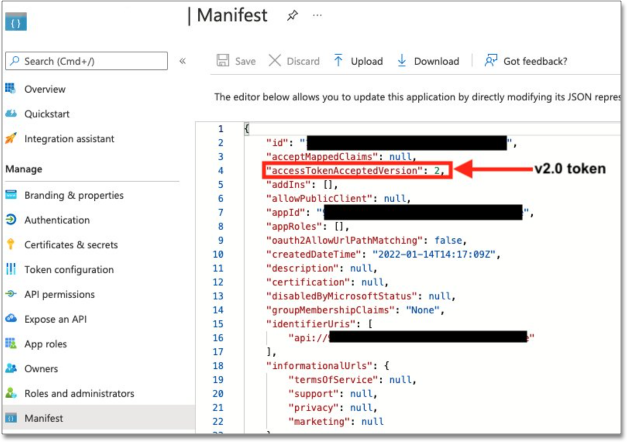Open Overview in the sidebar
The height and width of the screenshot is (442, 627).
click(x=44, y=89)
